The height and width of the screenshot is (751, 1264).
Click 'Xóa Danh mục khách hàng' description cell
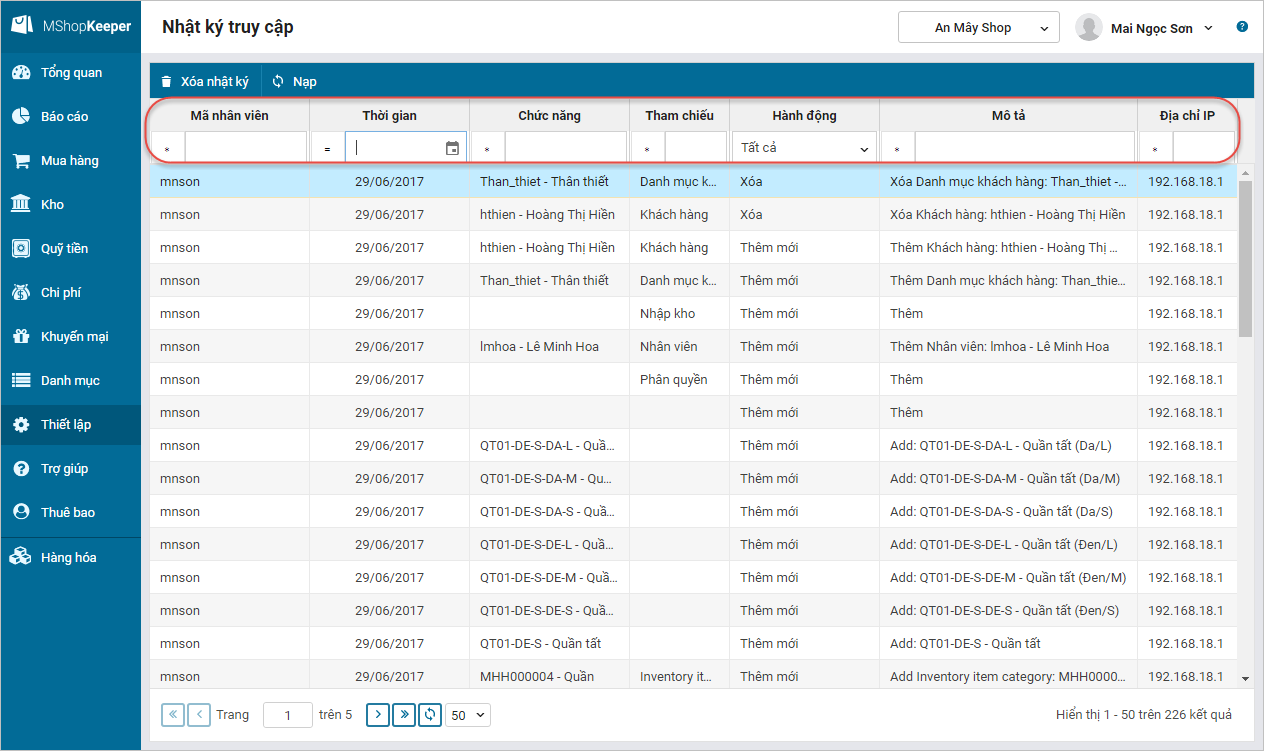[x=1008, y=181]
